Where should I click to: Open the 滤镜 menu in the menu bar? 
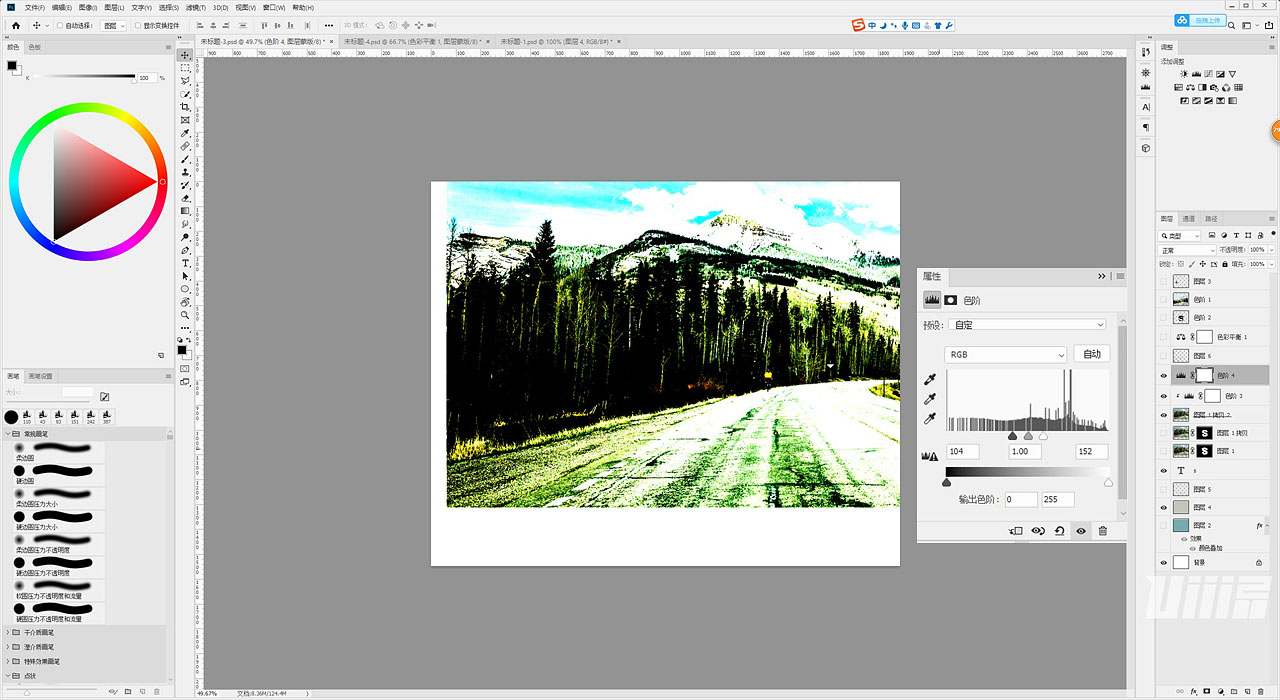tap(196, 8)
